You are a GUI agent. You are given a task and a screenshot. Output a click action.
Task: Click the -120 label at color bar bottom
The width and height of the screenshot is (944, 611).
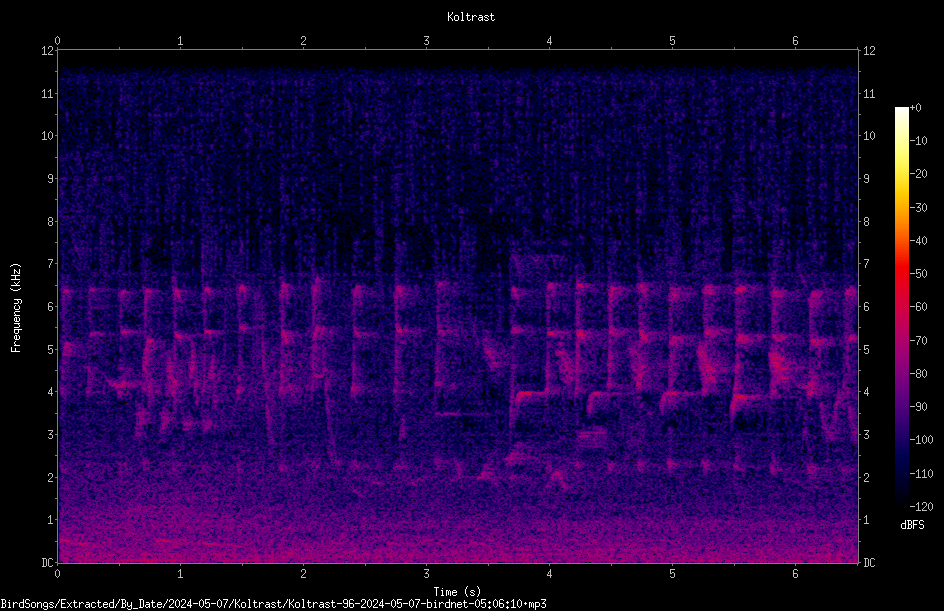(921, 506)
